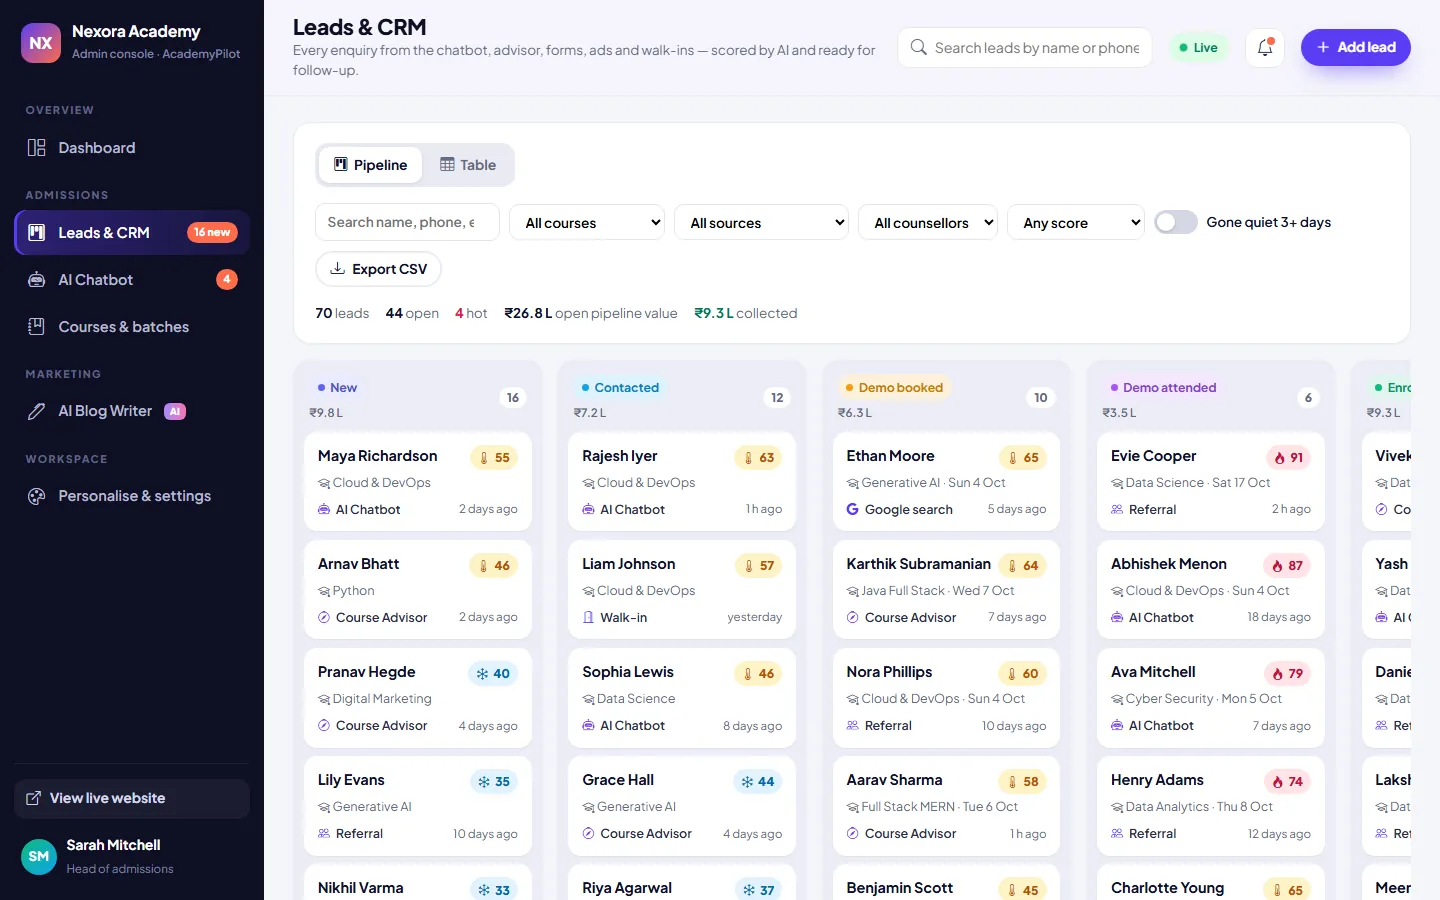Click score 55 badge on Maya Richardson
Image resolution: width=1440 pixels, height=900 pixels.
[x=495, y=458]
